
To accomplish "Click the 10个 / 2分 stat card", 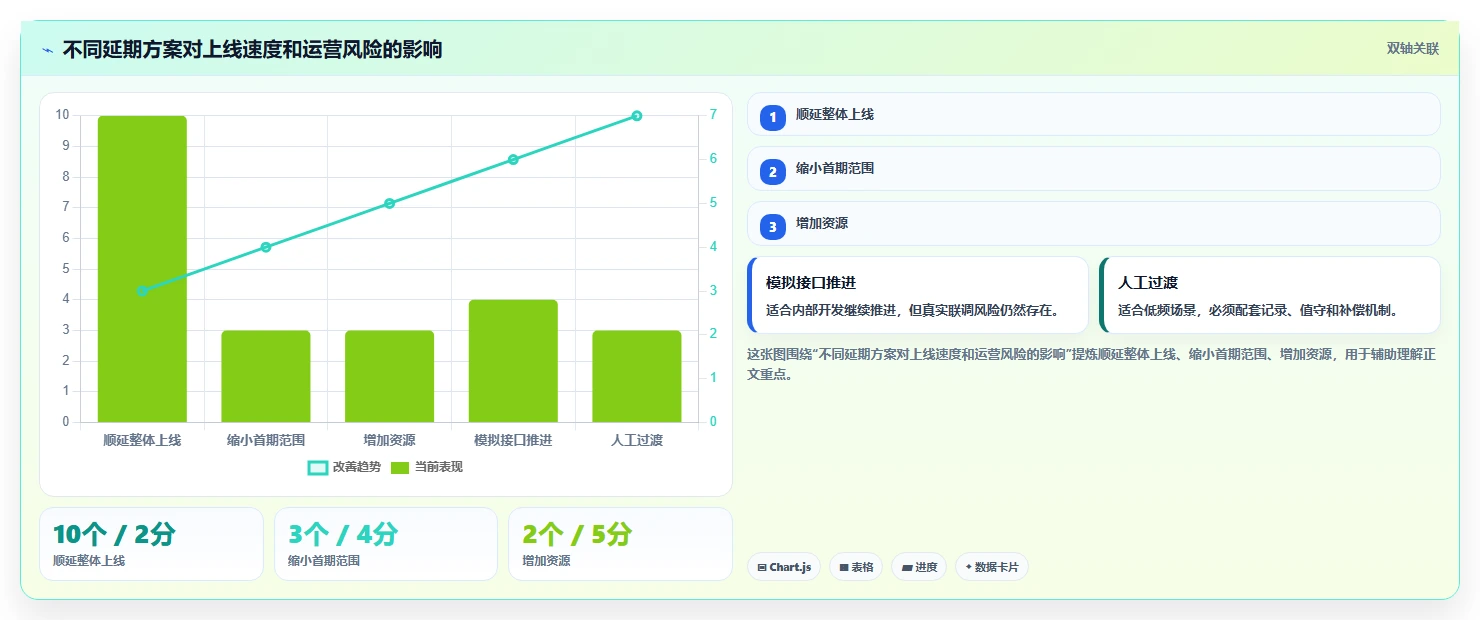I will 151,544.
